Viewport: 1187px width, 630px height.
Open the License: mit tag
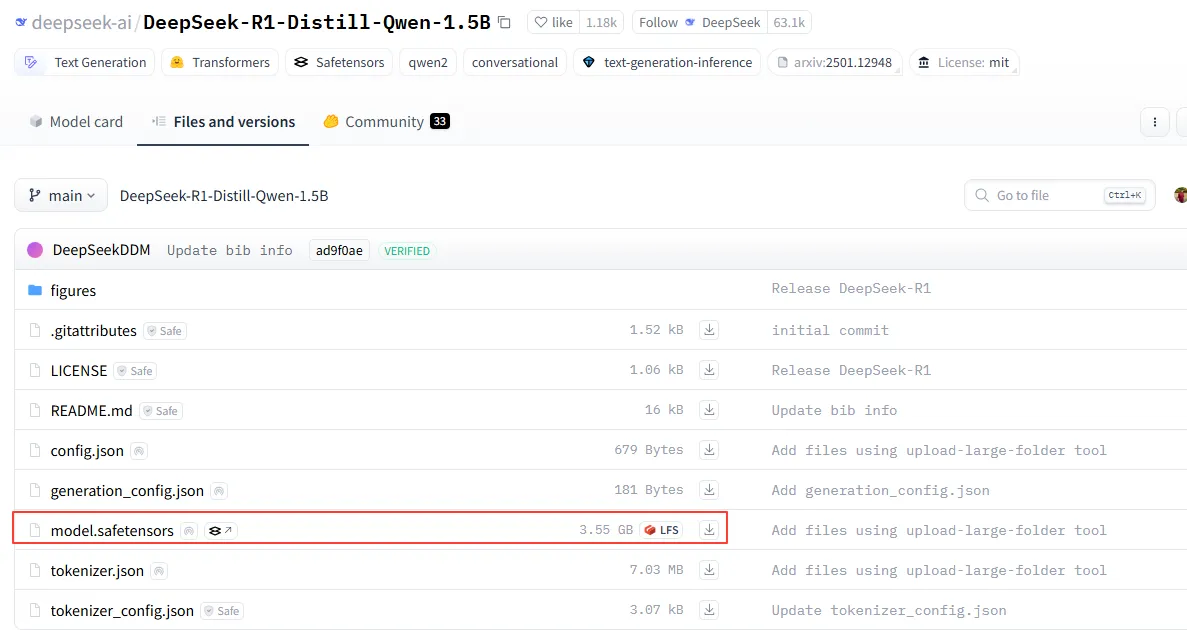[964, 62]
